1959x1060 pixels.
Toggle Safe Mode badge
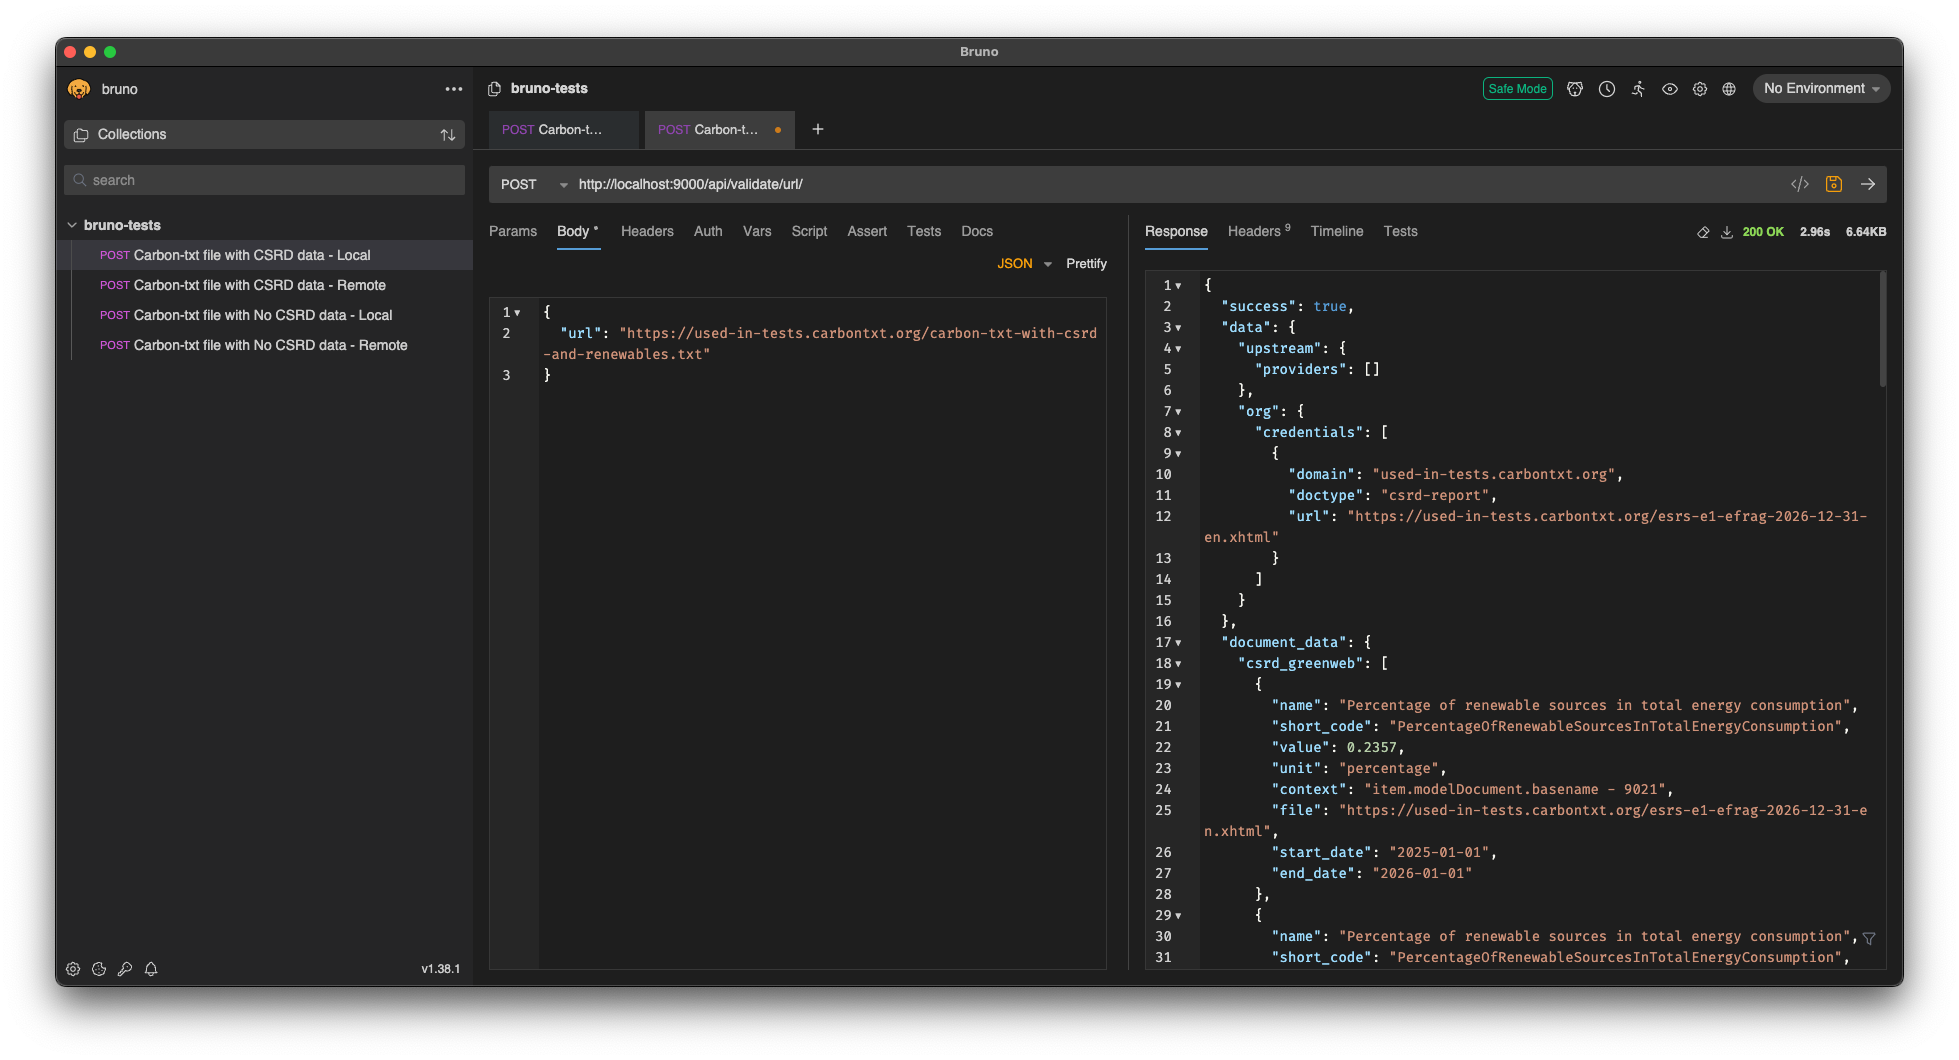[x=1517, y=89]
